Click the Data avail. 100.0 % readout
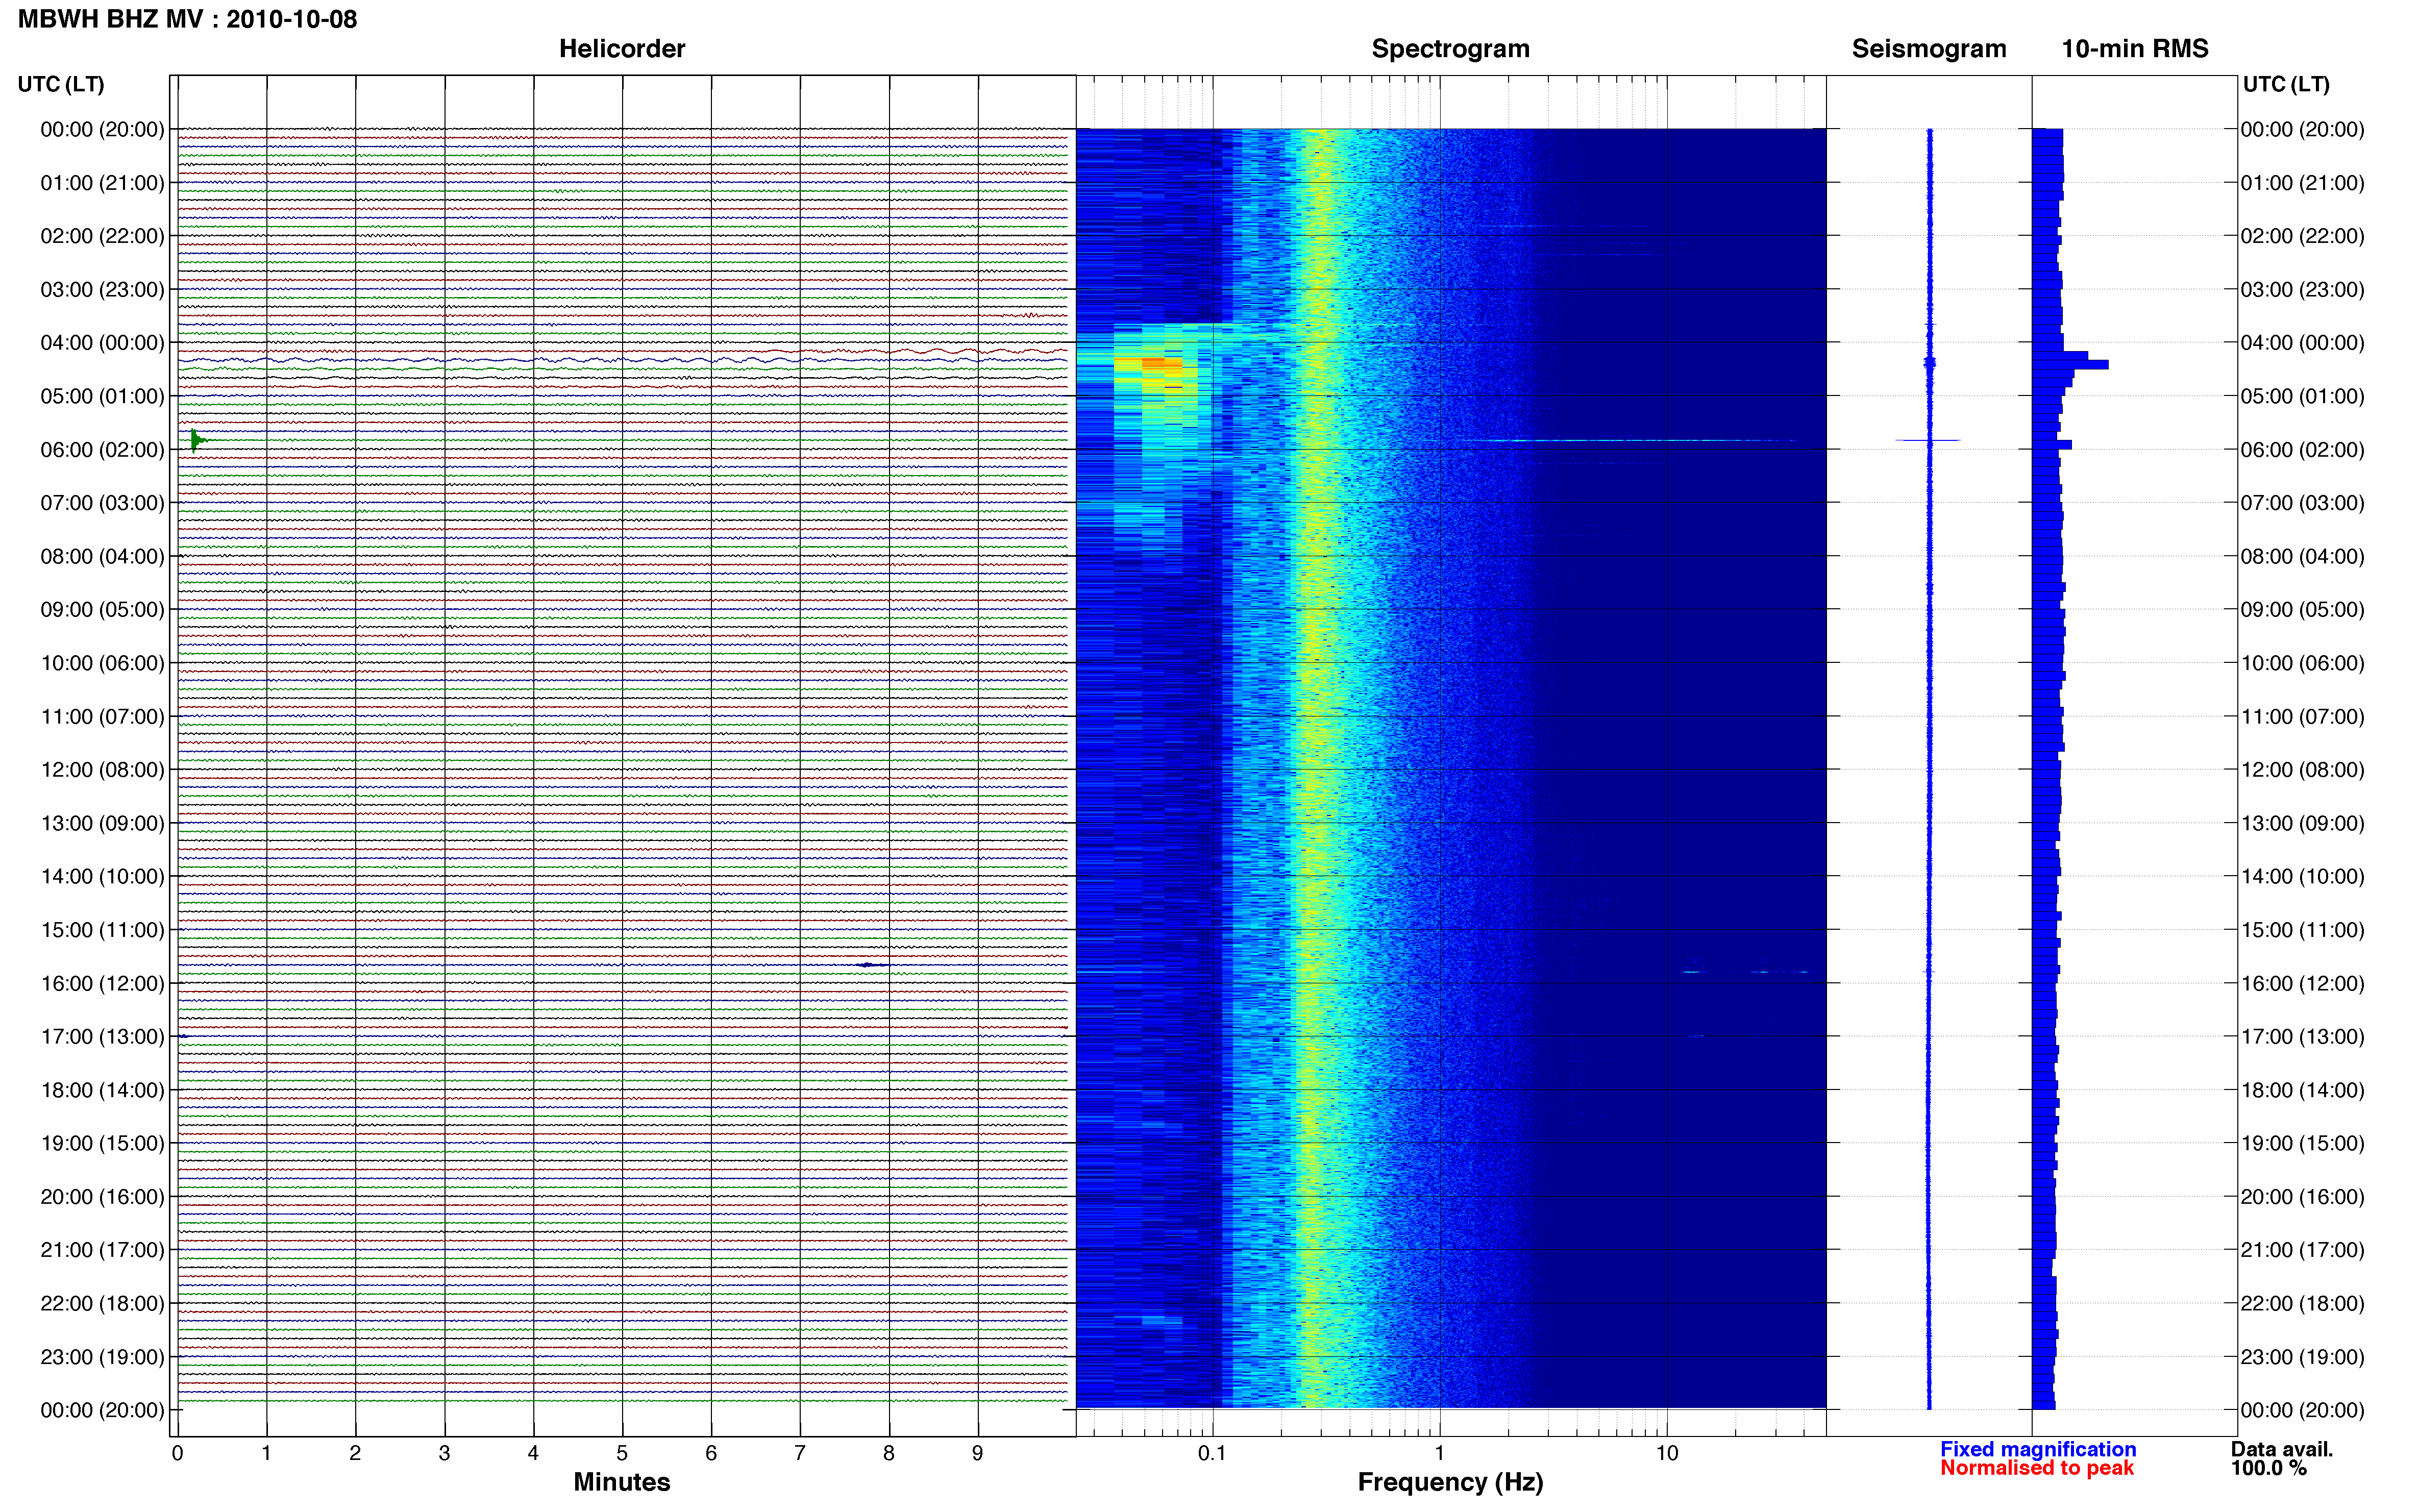The height and width of the screenshot is (1512, 2419). [x=2281, y=1458]
